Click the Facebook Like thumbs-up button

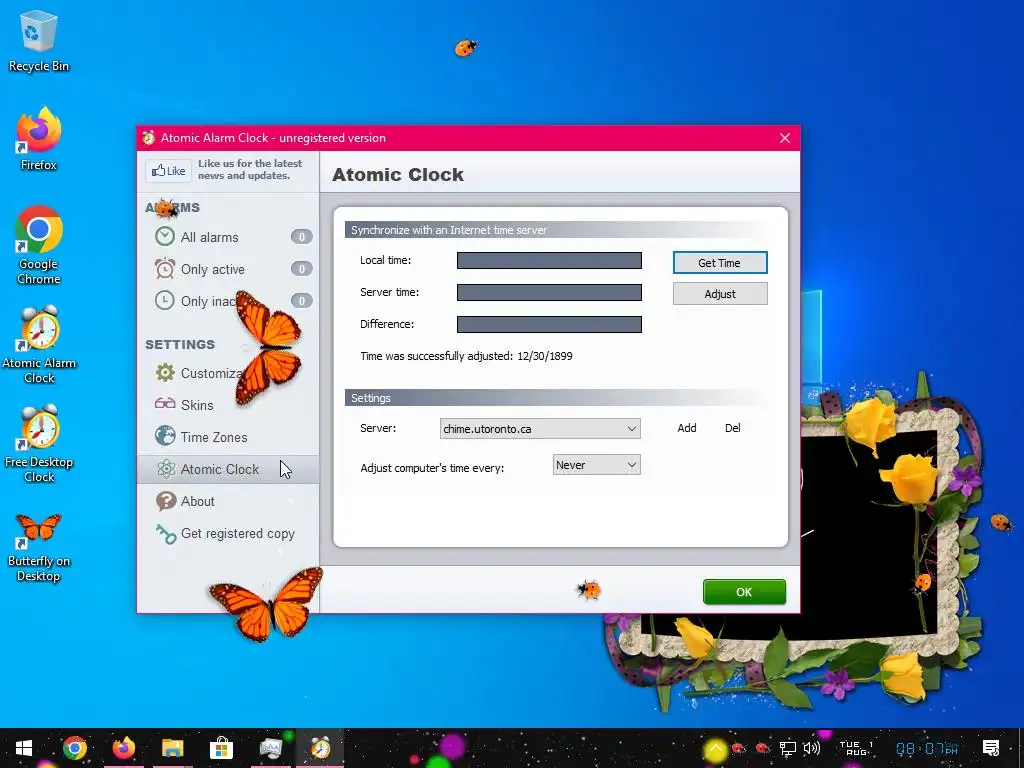[168, 171]
